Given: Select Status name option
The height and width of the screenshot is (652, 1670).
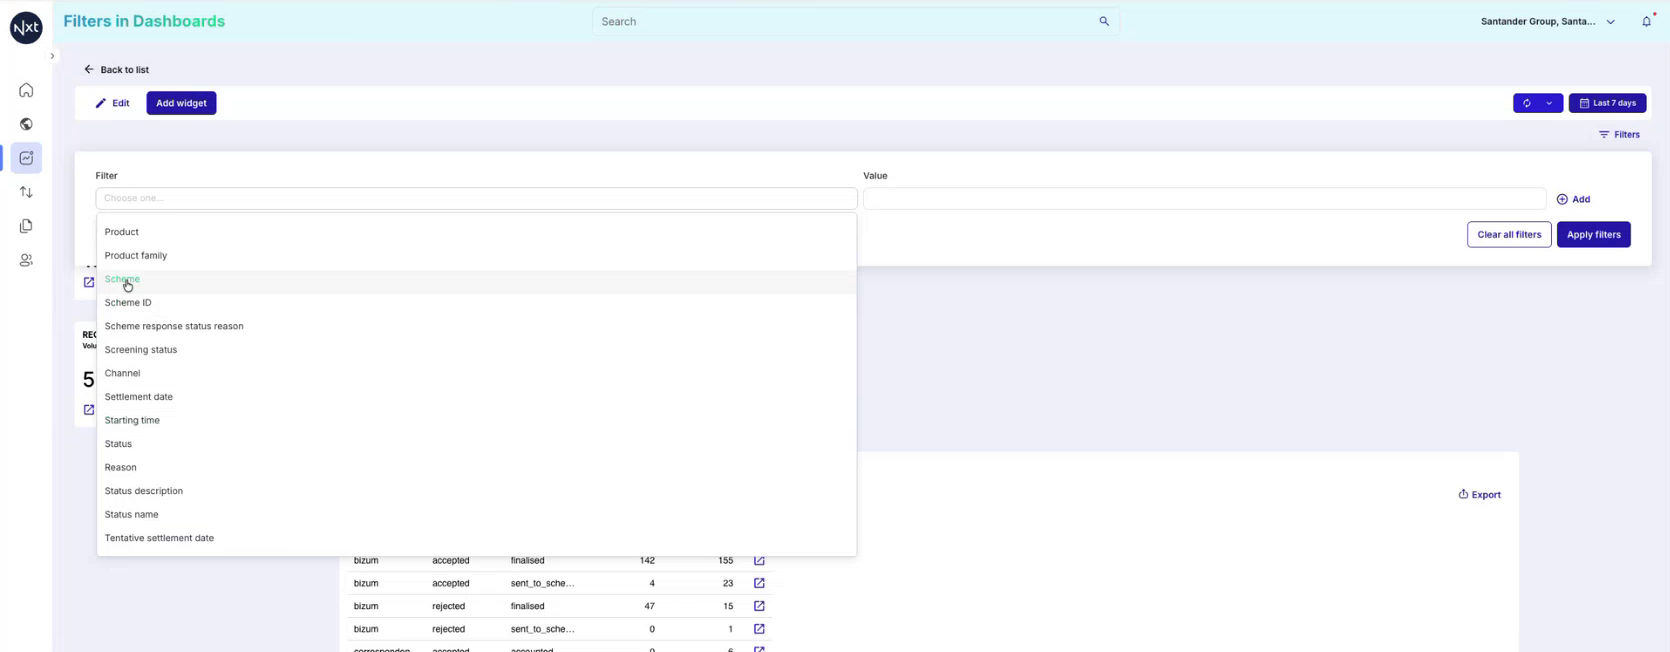Looking at the screenshot, I should pos(476,514).
